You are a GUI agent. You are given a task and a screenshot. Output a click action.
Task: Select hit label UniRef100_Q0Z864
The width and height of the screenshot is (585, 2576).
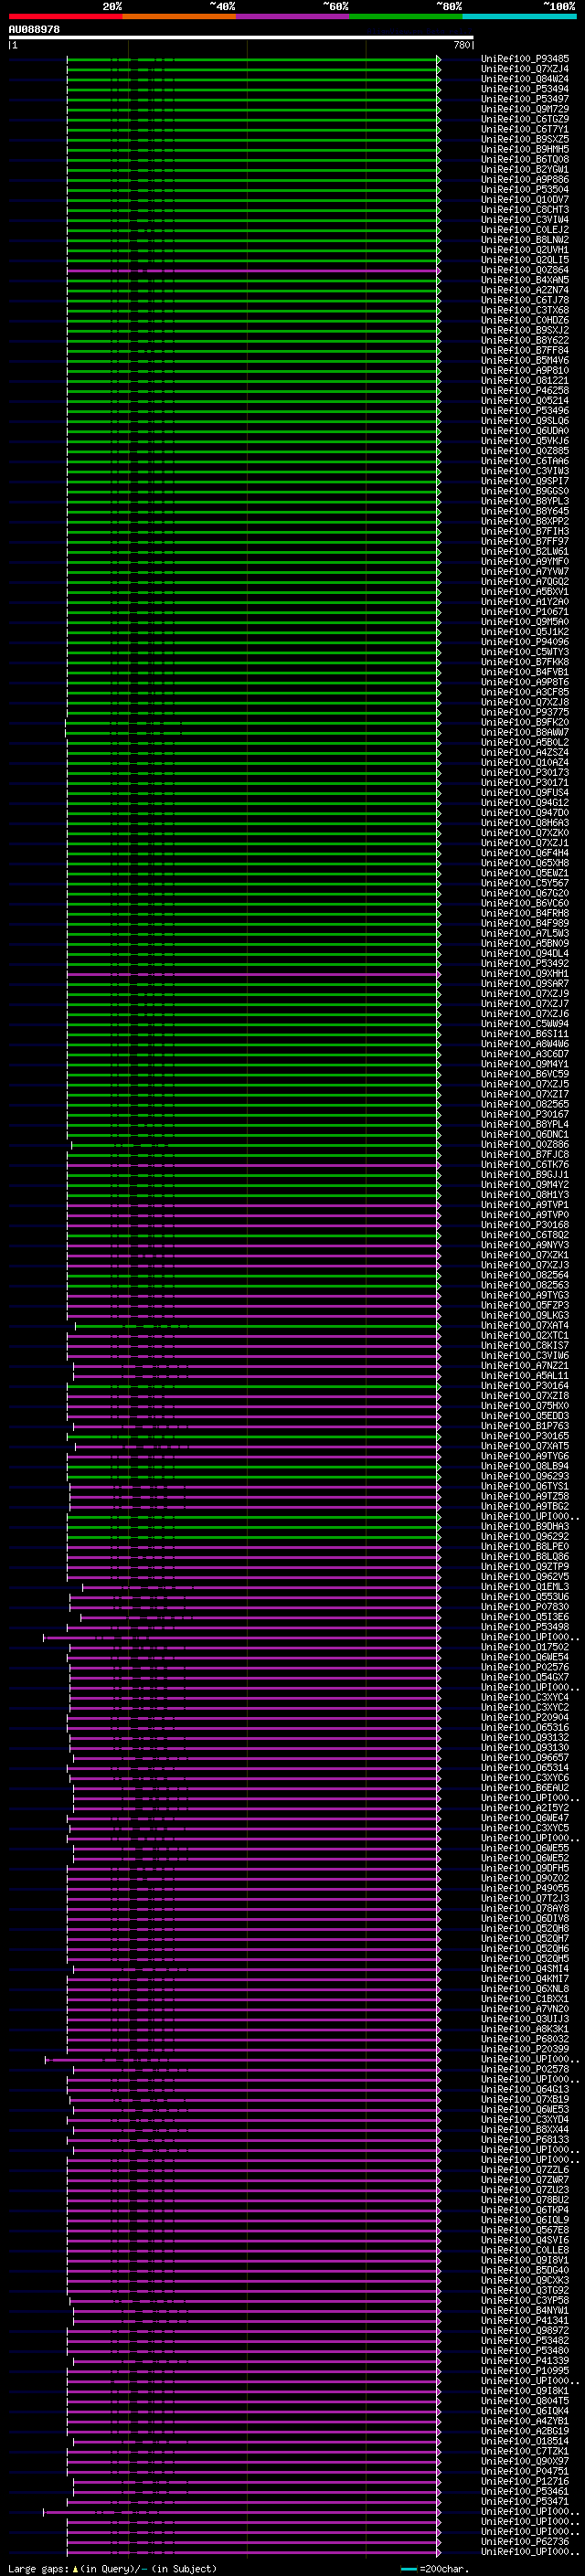[525, 270]
